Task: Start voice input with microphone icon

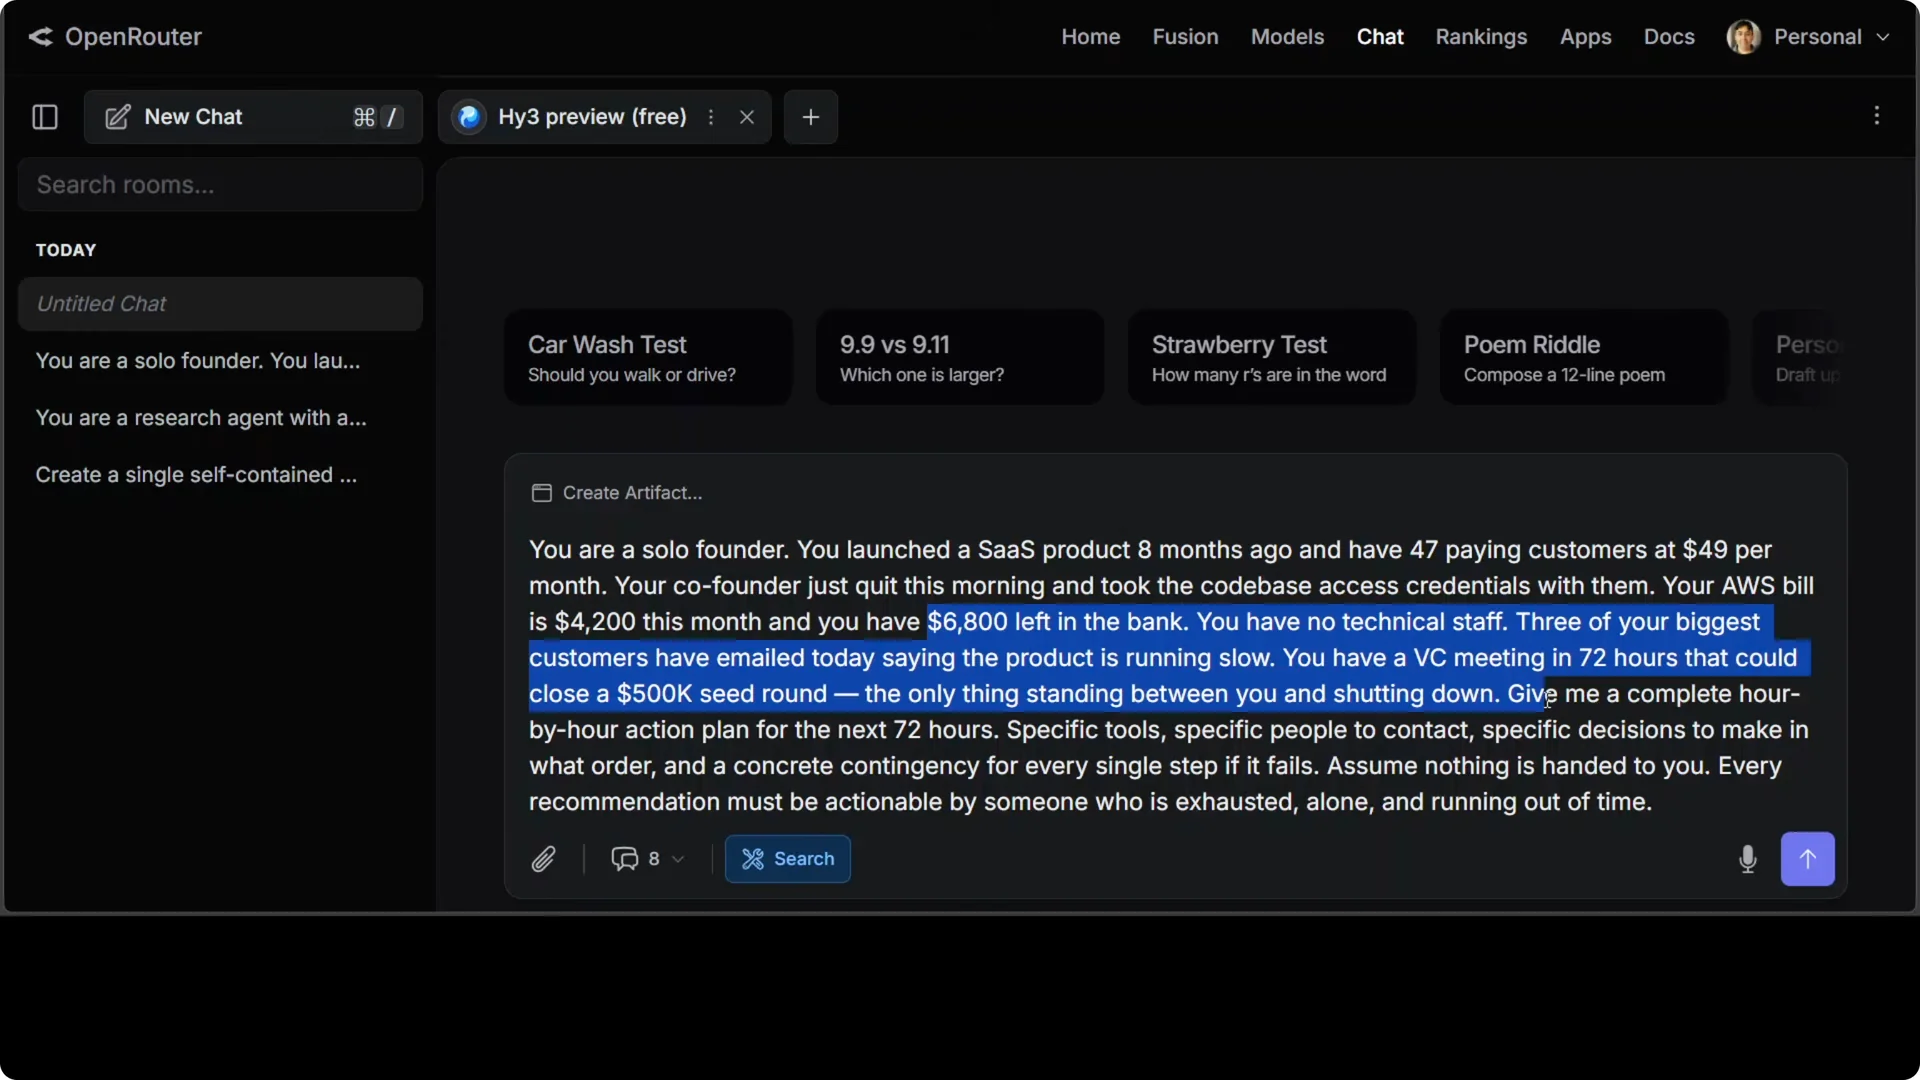Action: tap(1748, 859)
